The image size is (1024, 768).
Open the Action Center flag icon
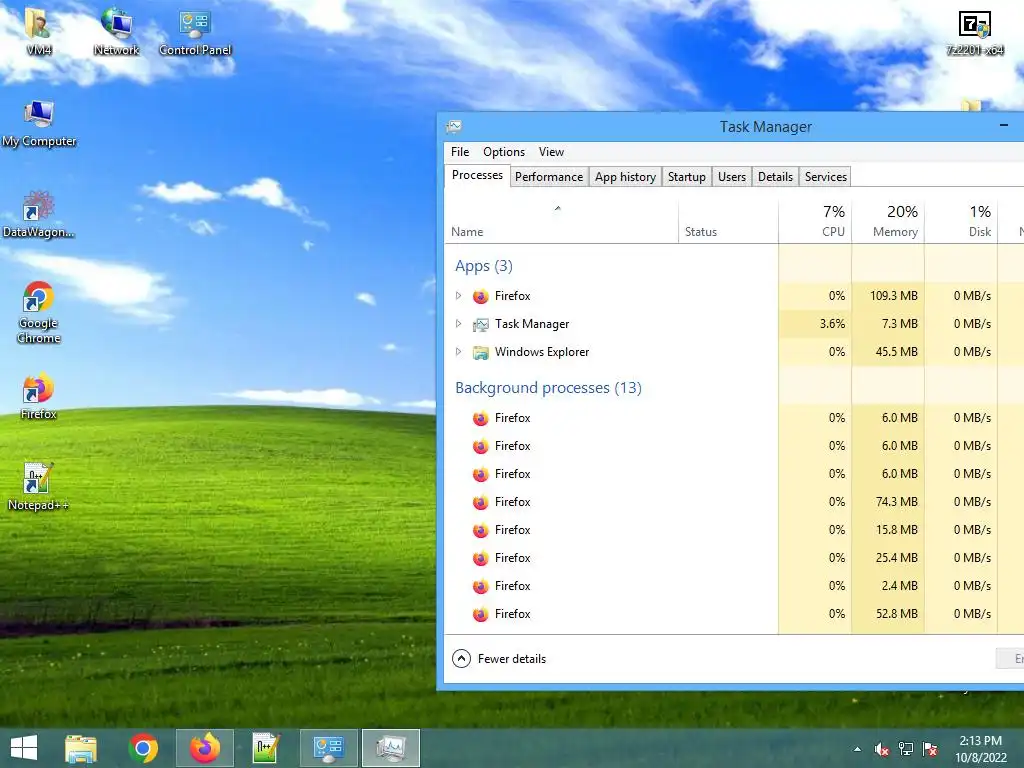click(x=930, y=749)
